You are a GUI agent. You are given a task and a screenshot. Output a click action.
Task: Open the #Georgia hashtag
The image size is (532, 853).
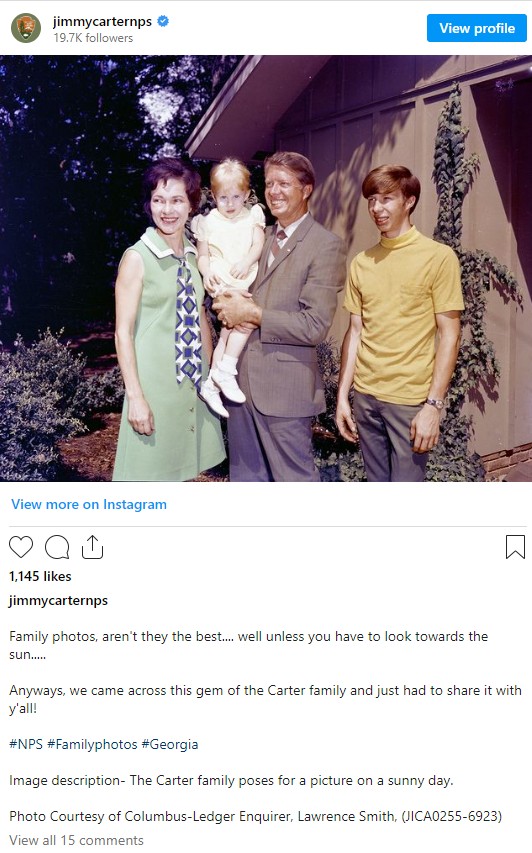pyautogui.click(x=170, y=744)
